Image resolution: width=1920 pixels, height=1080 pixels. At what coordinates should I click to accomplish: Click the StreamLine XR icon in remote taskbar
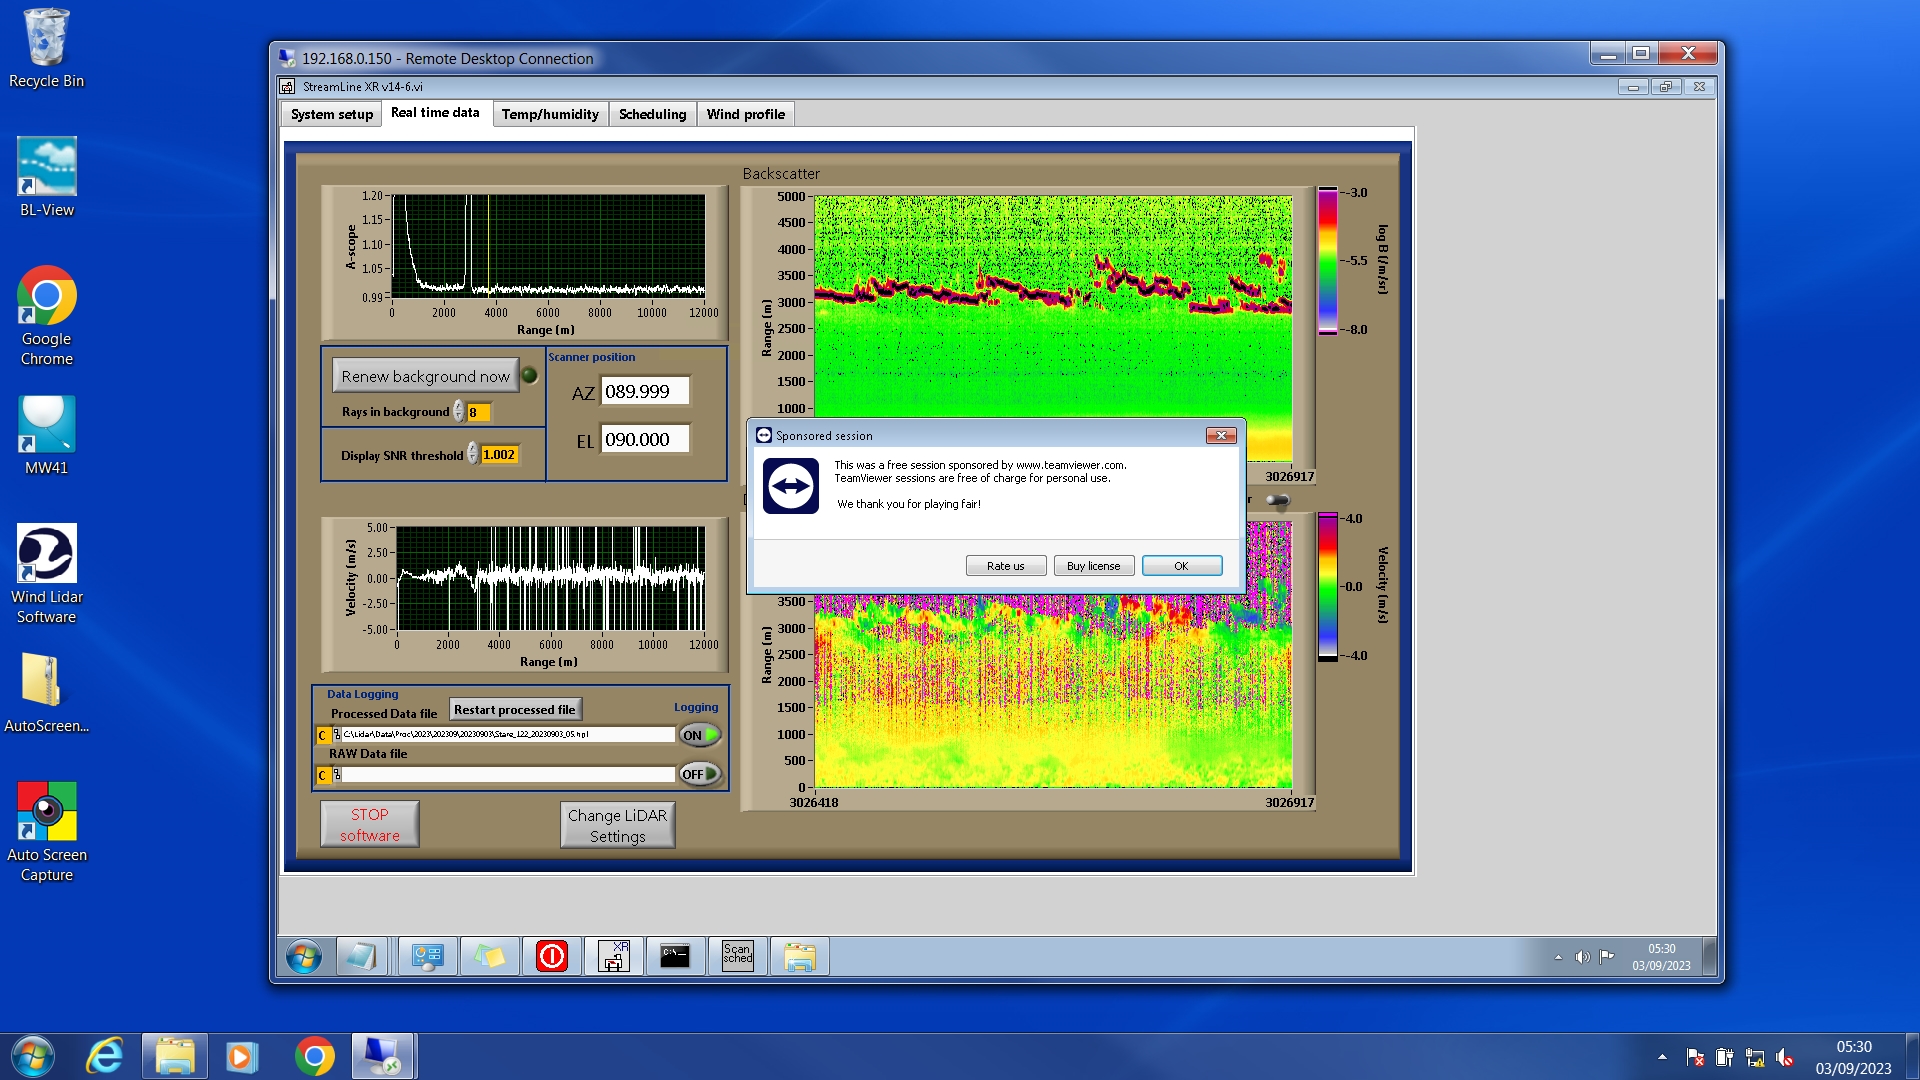(613, 957)
